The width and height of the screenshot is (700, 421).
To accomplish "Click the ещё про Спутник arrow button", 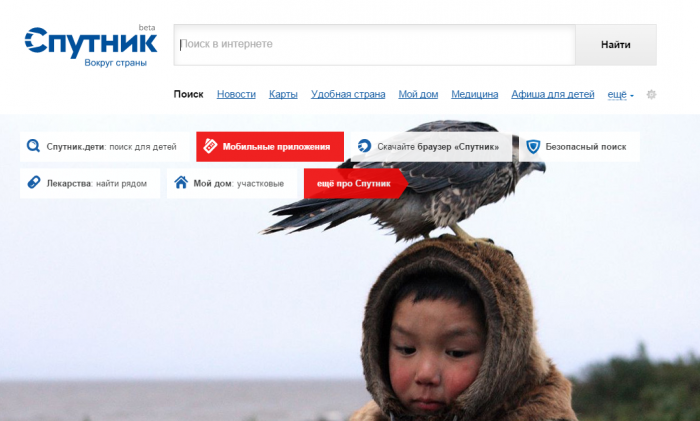I will (355, 183).
